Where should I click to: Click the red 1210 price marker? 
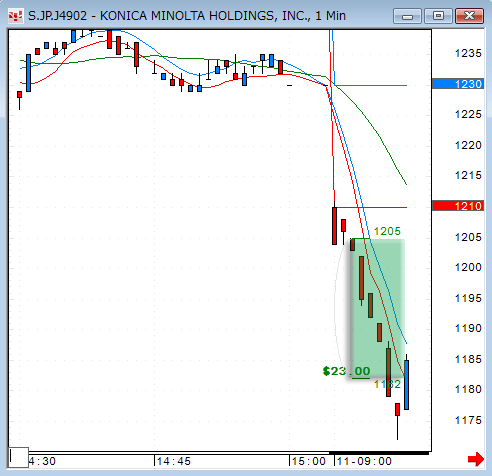tap(458, 206)
